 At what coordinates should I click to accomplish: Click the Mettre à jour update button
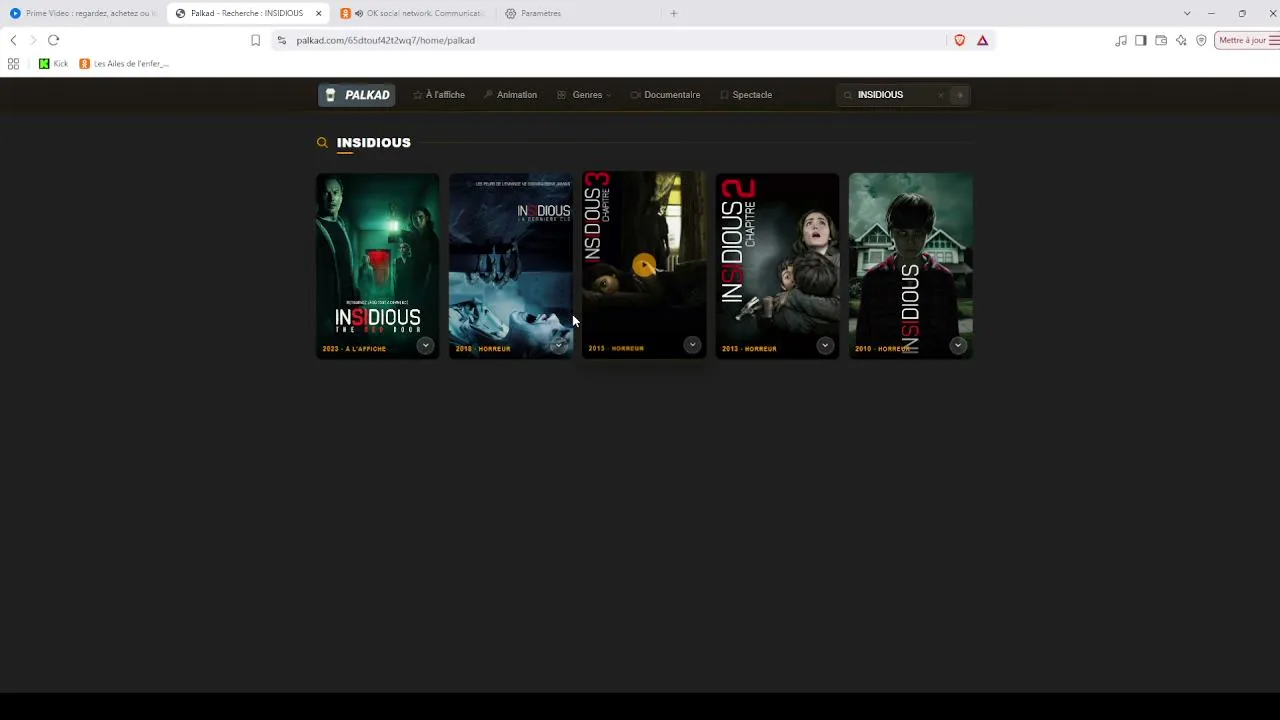pos(1246,40)
